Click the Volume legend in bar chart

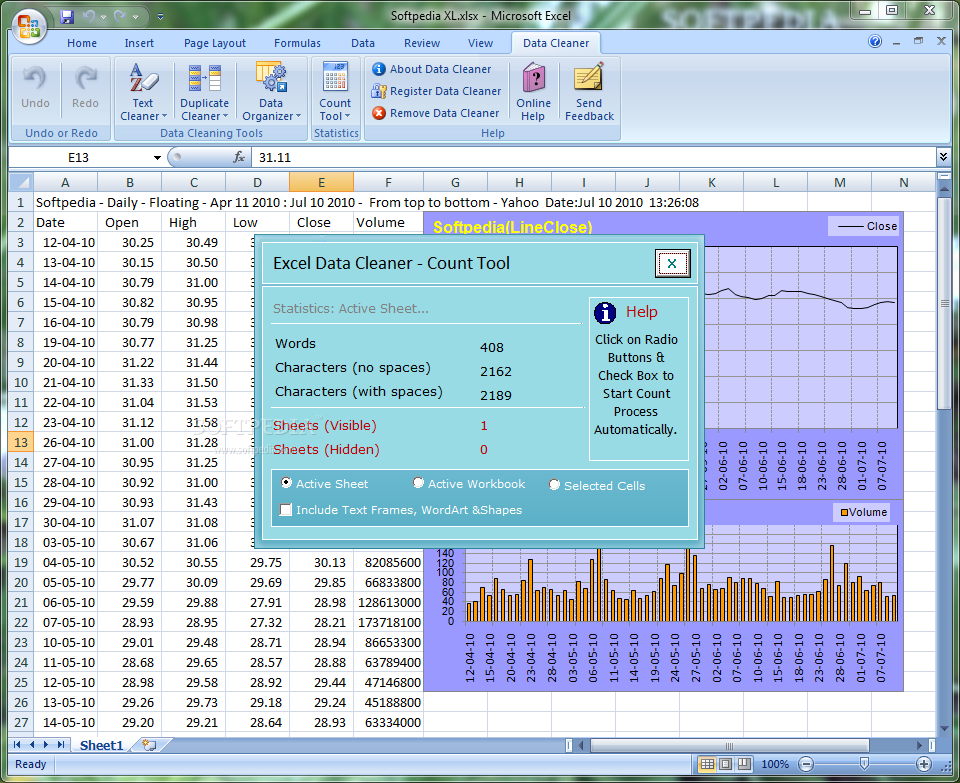click(863, 512)
